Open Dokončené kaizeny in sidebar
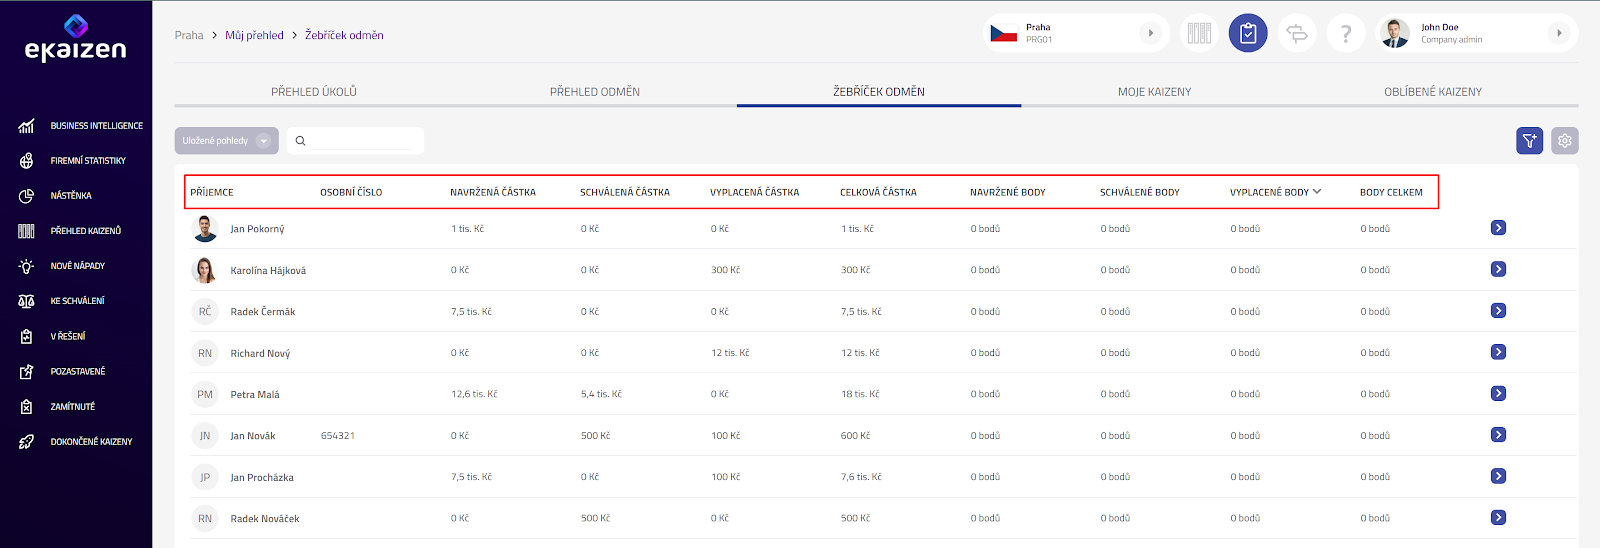 [91, 442]
